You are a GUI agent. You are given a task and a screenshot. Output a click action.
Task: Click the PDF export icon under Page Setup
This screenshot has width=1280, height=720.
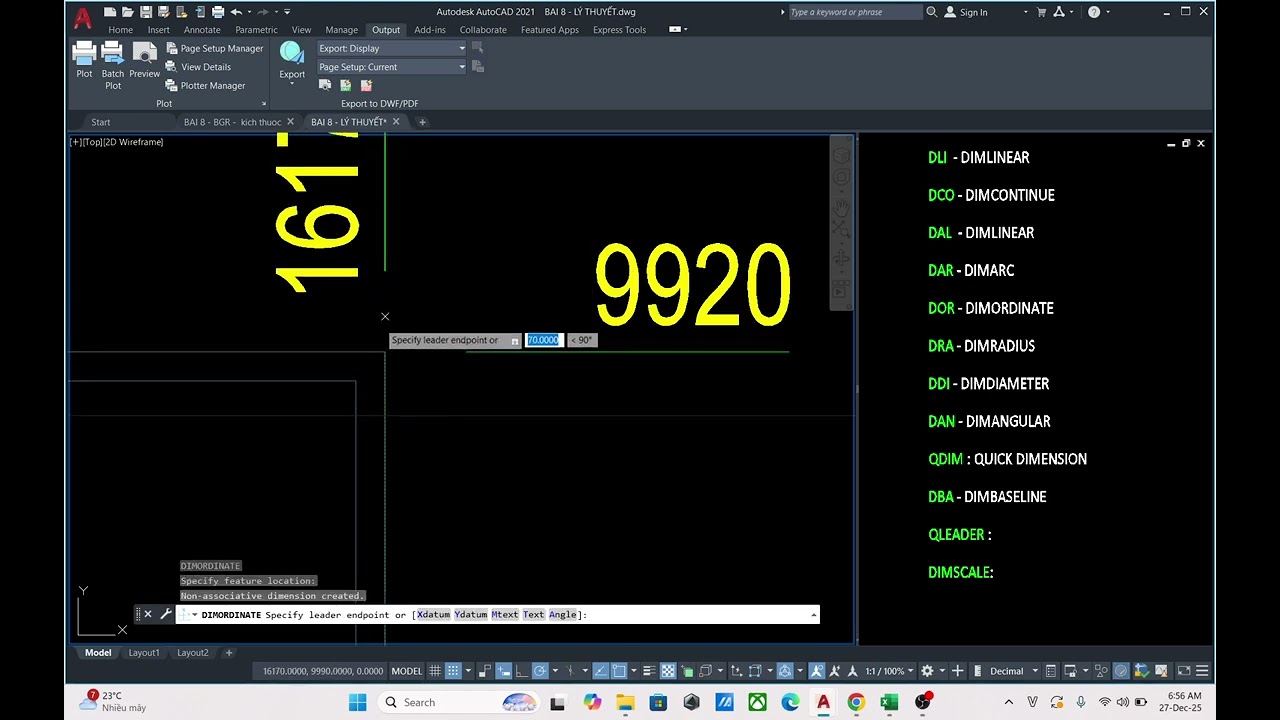tap(366, 86)
